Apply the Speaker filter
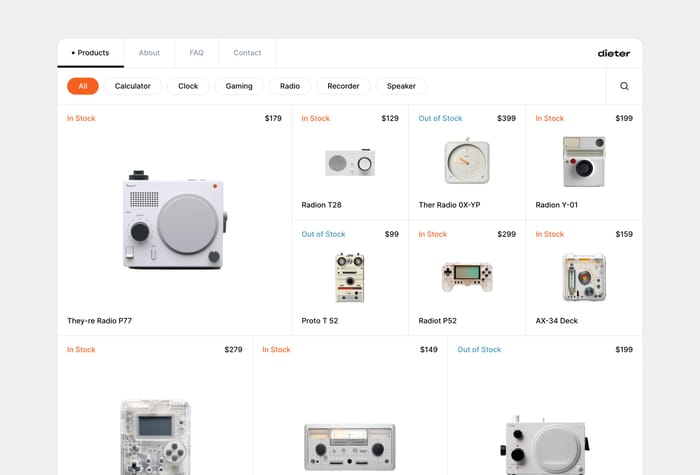Viewport: 700px width, 475px height. (401, 86)
